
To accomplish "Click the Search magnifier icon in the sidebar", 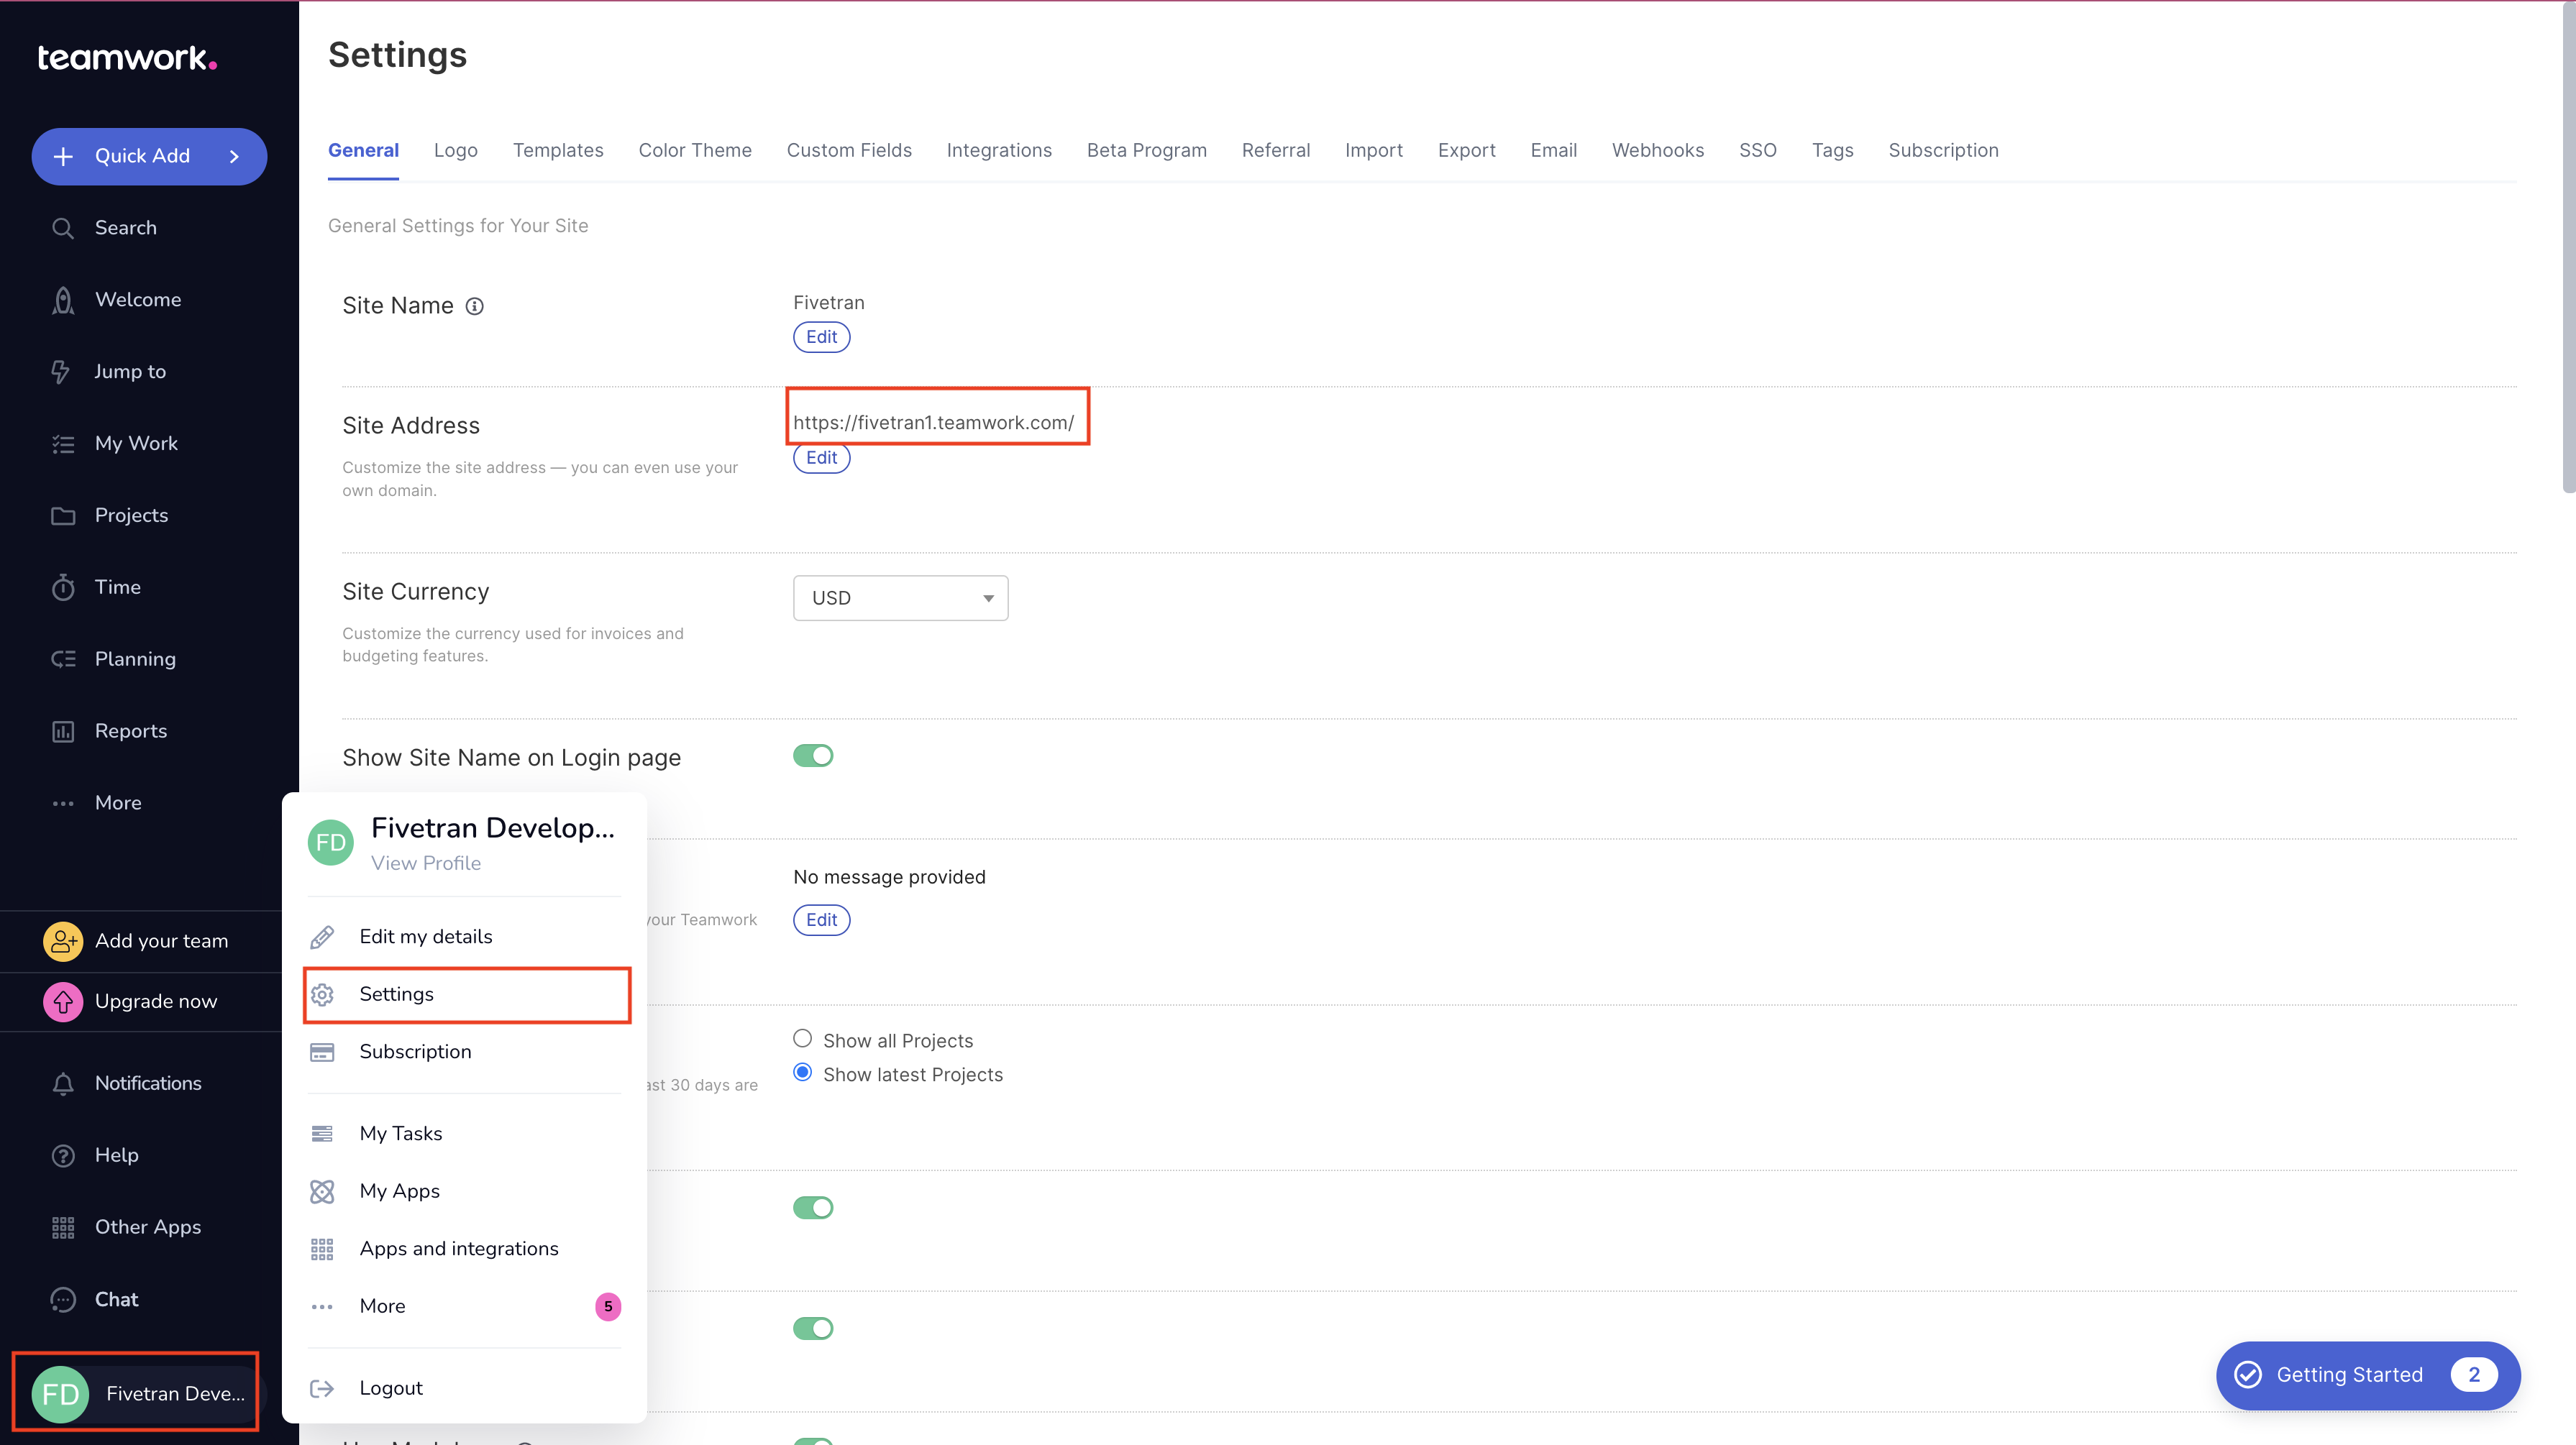I will [x=63, y=228].
